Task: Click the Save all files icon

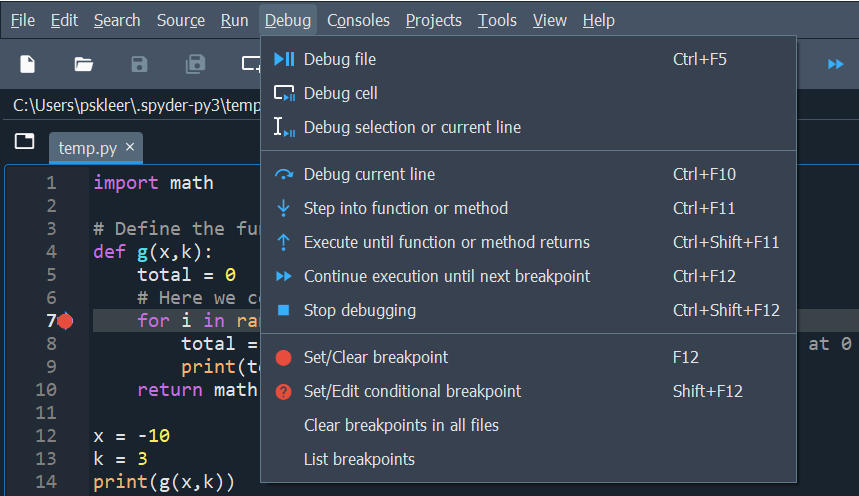Action: (x=195, y=64)
